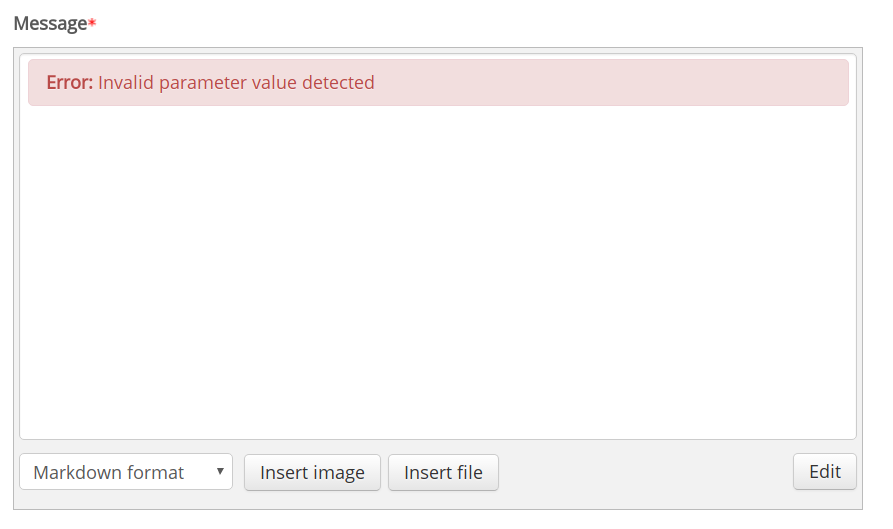Click the Insert file button
Image resolution: width=893 pixels, height=529 pixels.
(x=443, y=472)
